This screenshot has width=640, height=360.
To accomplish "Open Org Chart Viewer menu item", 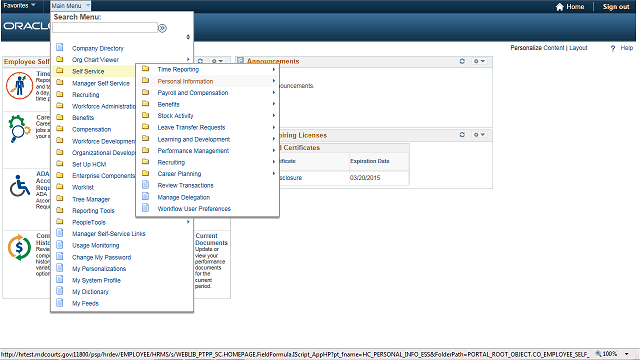I will (95, 60).
